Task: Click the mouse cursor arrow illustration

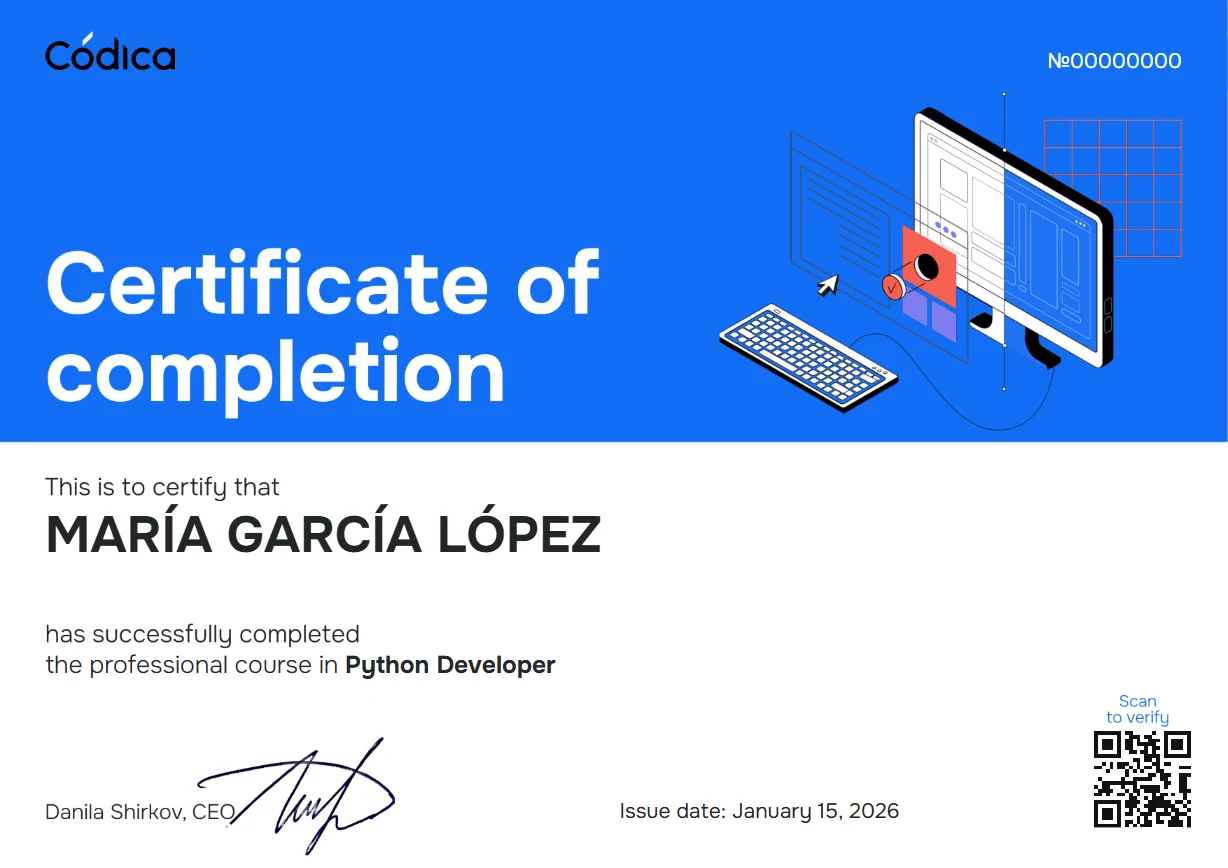Action: pos(827,285)
